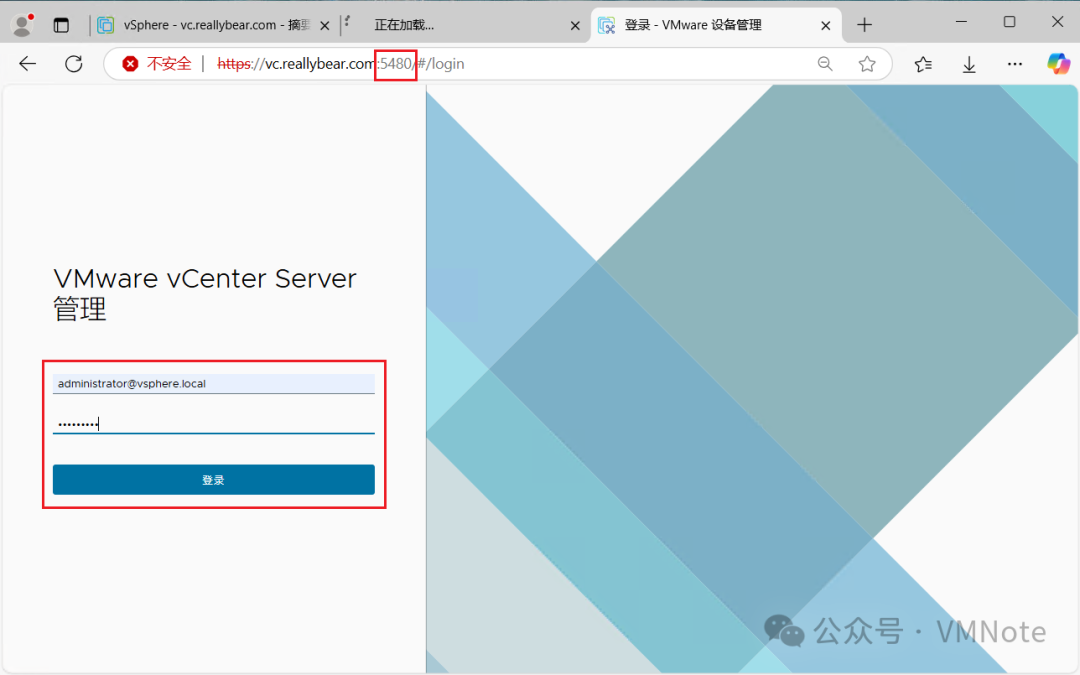
Task: Focus the password input field
Action: pos(214,424)
